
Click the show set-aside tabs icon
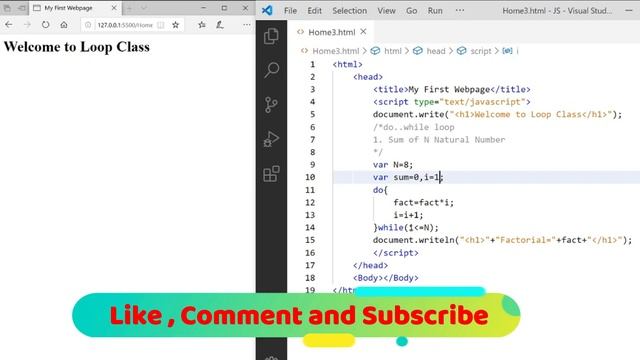pos(7,8)
